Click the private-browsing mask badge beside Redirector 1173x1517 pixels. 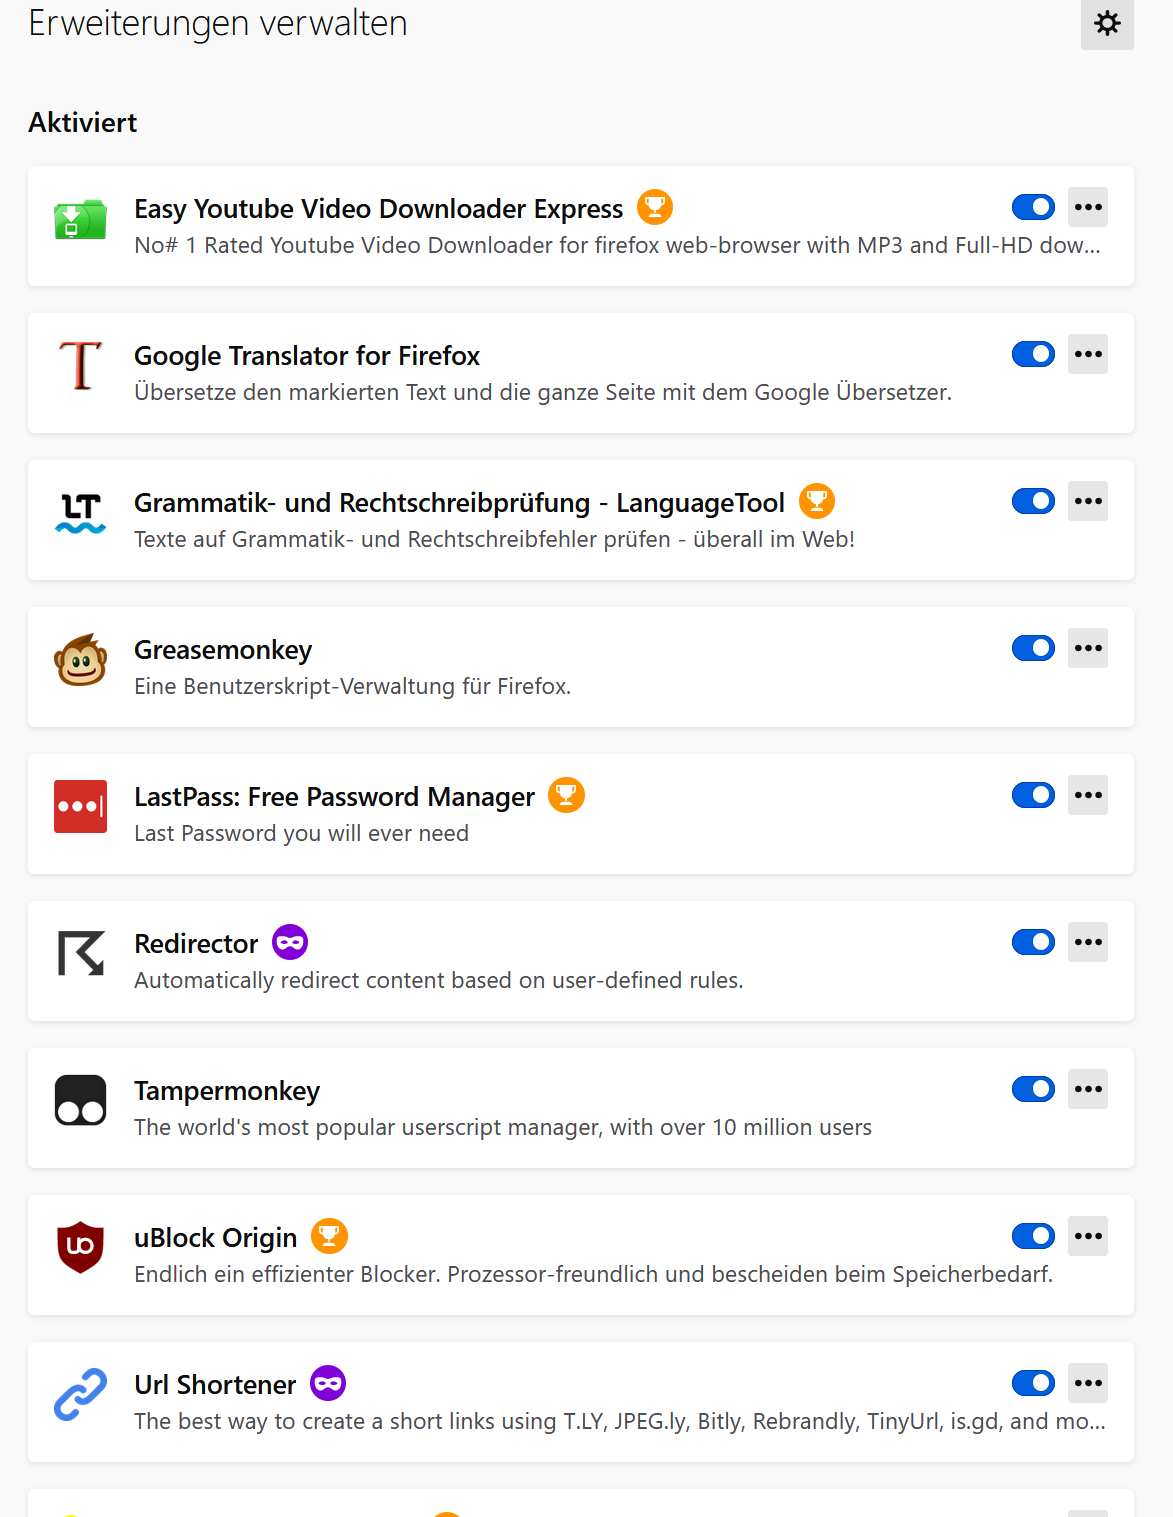pyautogui.click(x=290, y=942)
